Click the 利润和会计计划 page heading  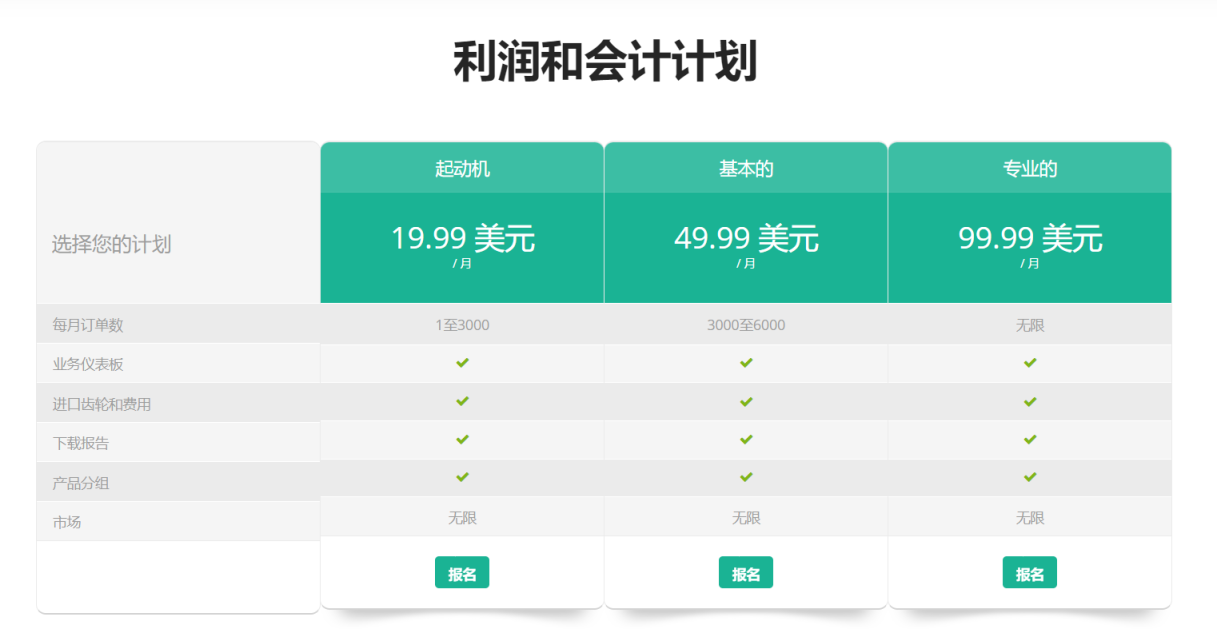click(605, 62)
